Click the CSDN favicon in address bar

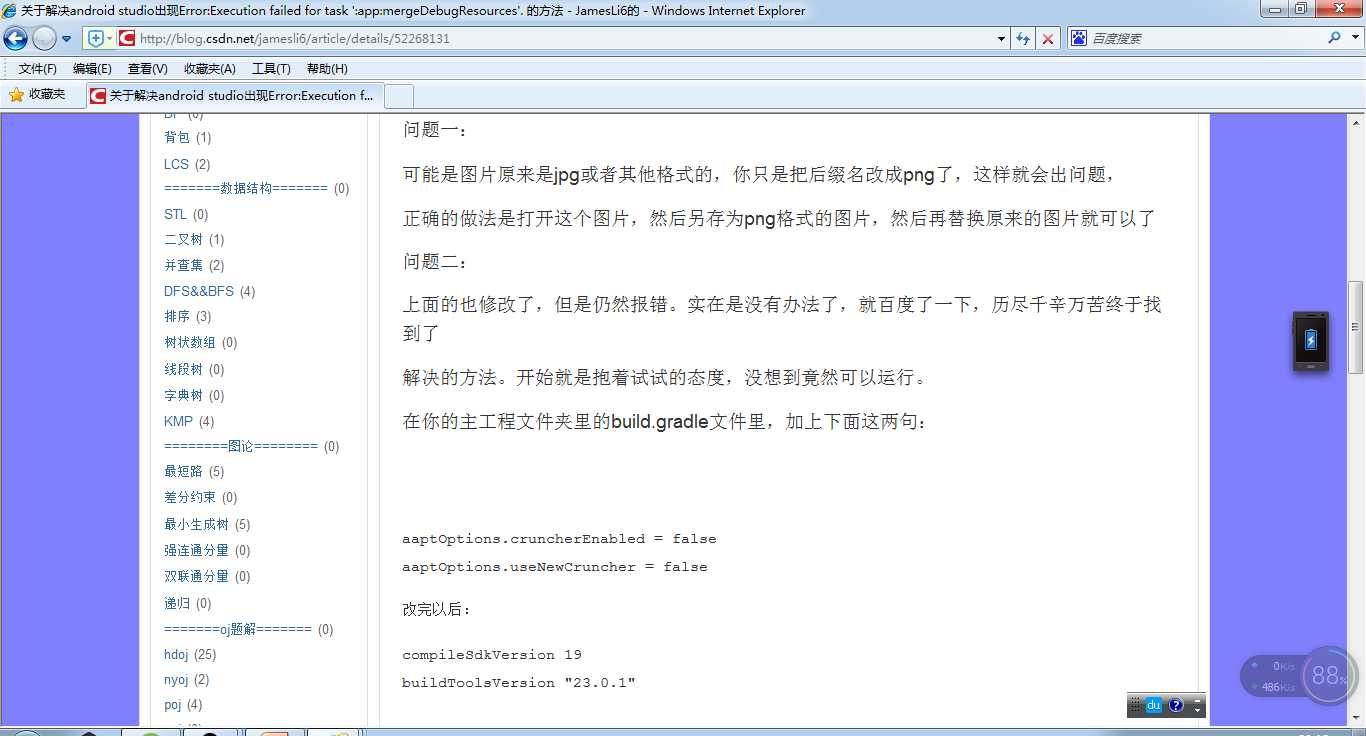pos(126,38)
